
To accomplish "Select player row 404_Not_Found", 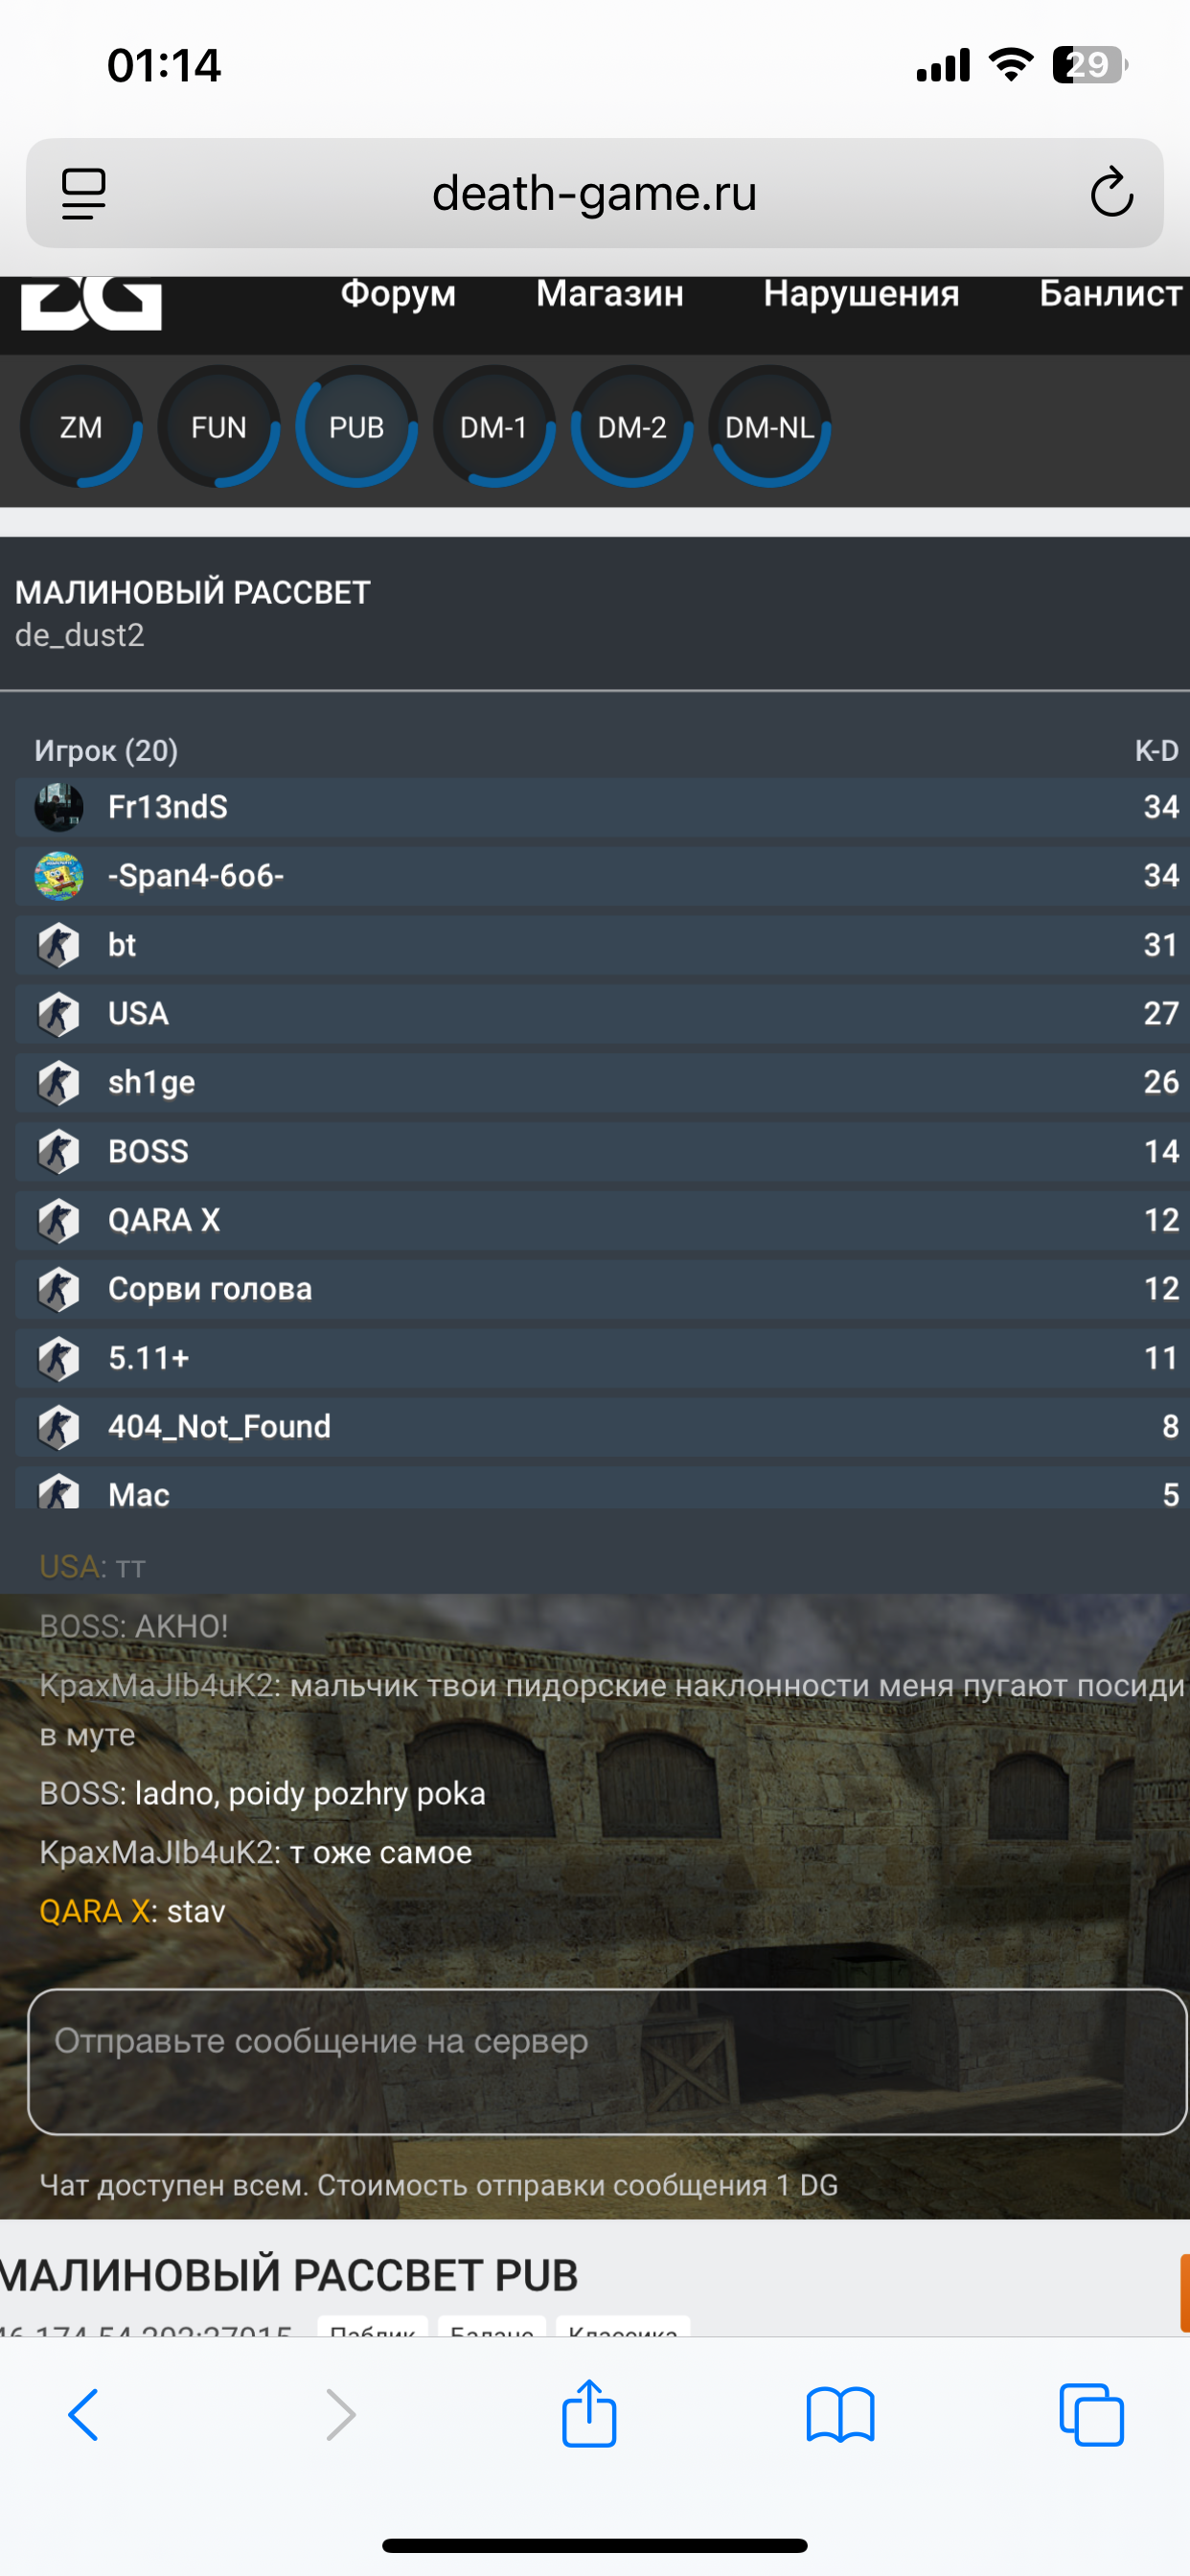I will pyautogui.click(x=600, y=1426).
